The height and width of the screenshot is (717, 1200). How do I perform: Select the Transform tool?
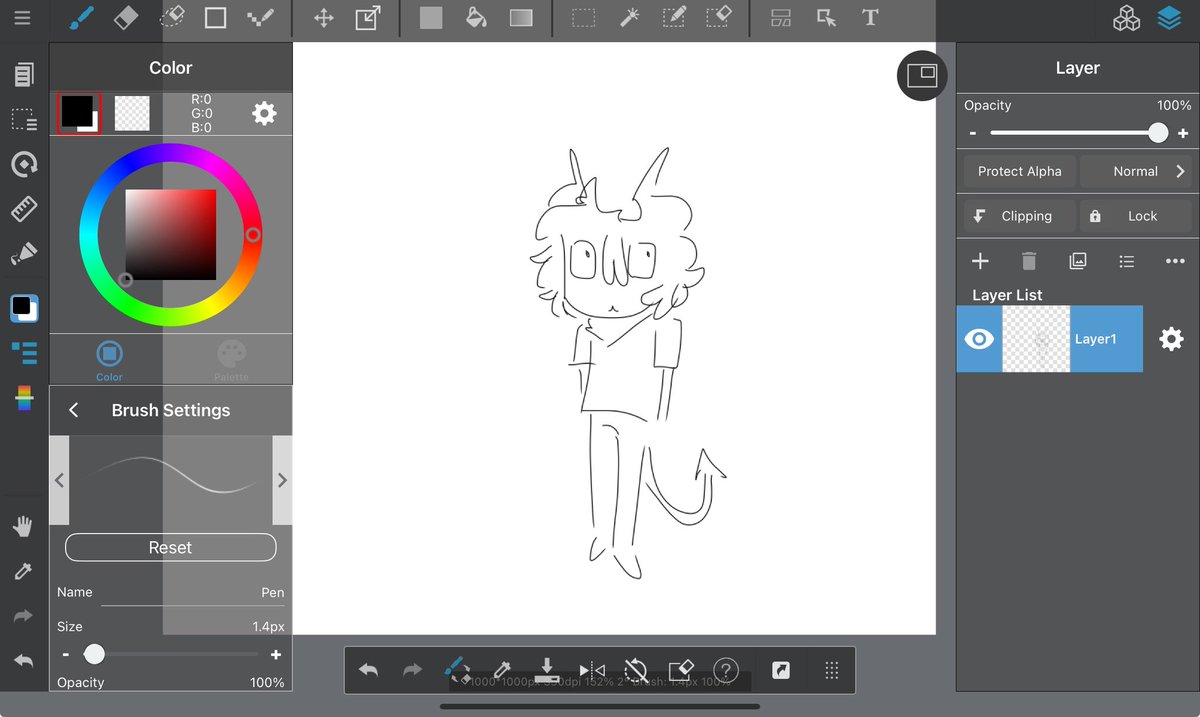pyautogui.click(x=368, y=18)
